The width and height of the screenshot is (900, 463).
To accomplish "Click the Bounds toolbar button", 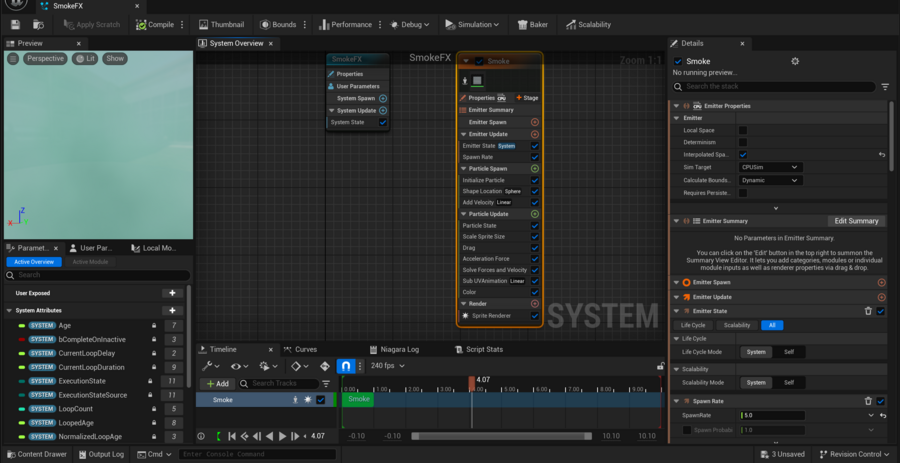I will coord(278,25).
